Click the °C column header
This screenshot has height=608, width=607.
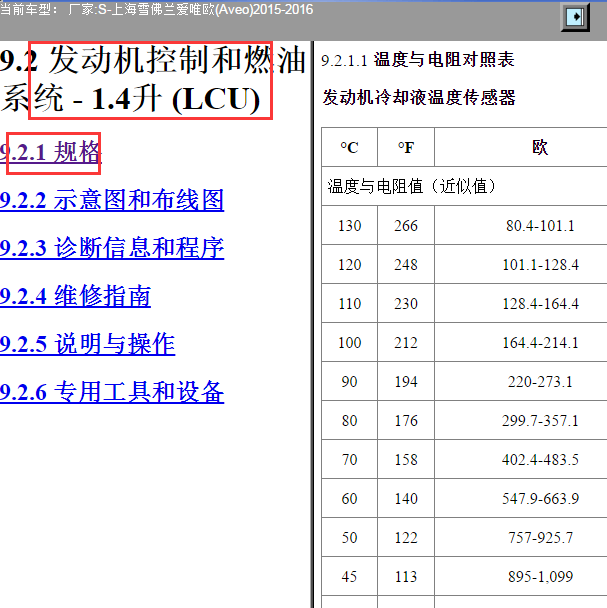(x=349, y=147)
